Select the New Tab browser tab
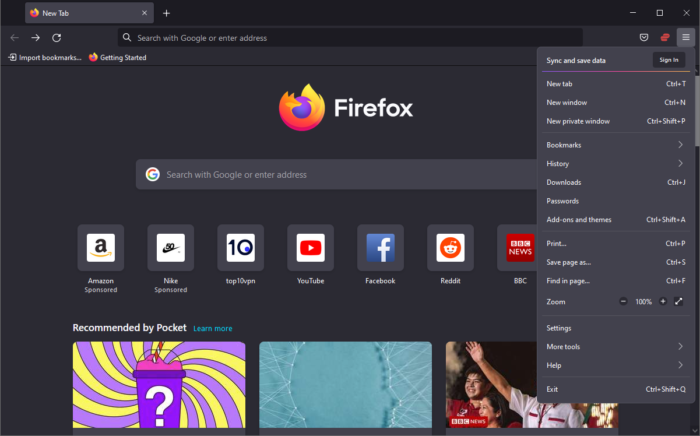Screen dimensions: 700x436 [x=89, y=13]
